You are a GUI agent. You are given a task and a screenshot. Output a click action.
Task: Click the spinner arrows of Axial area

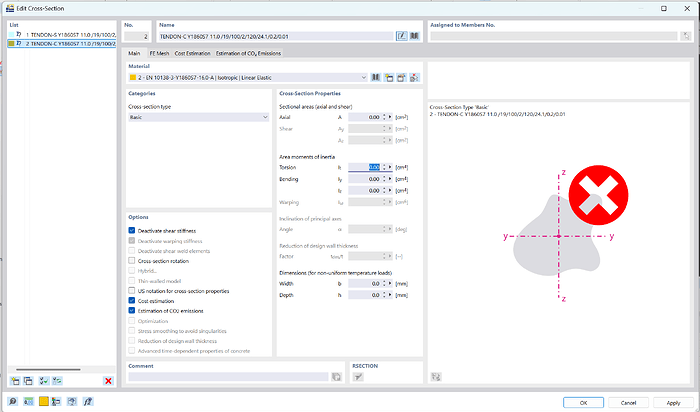[x=384, y=117]
